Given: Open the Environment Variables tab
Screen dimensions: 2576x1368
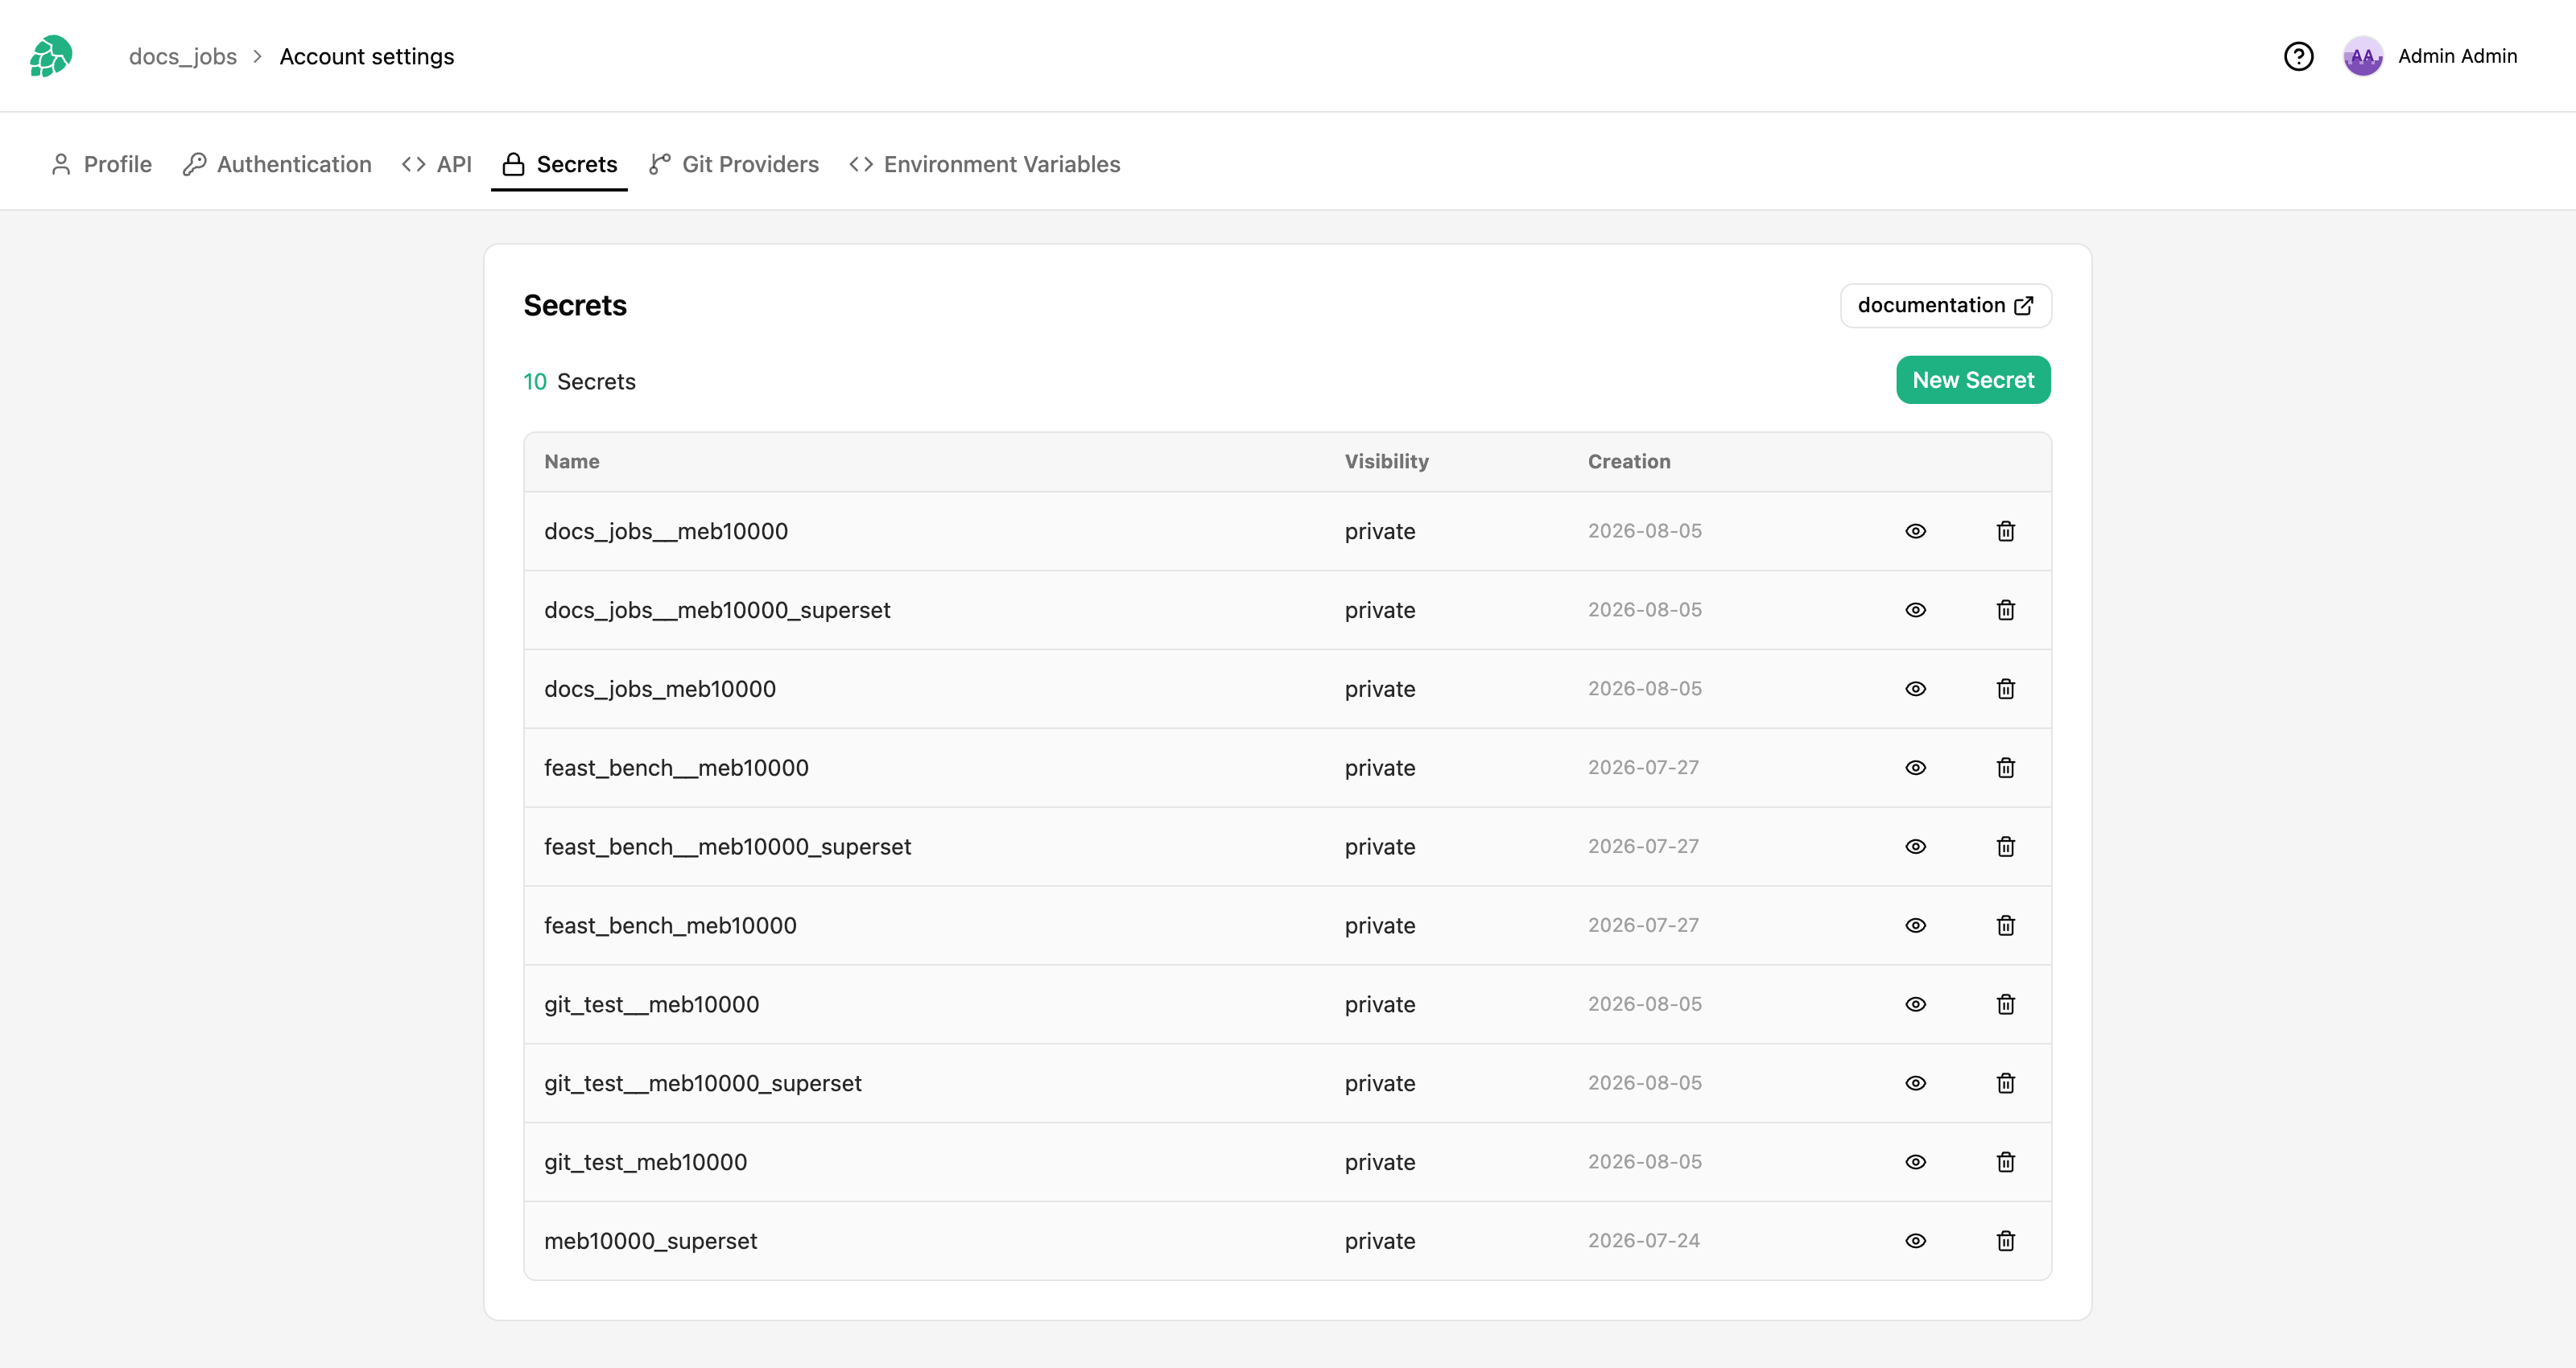Looking at the screenshot, I should [985, 164].
